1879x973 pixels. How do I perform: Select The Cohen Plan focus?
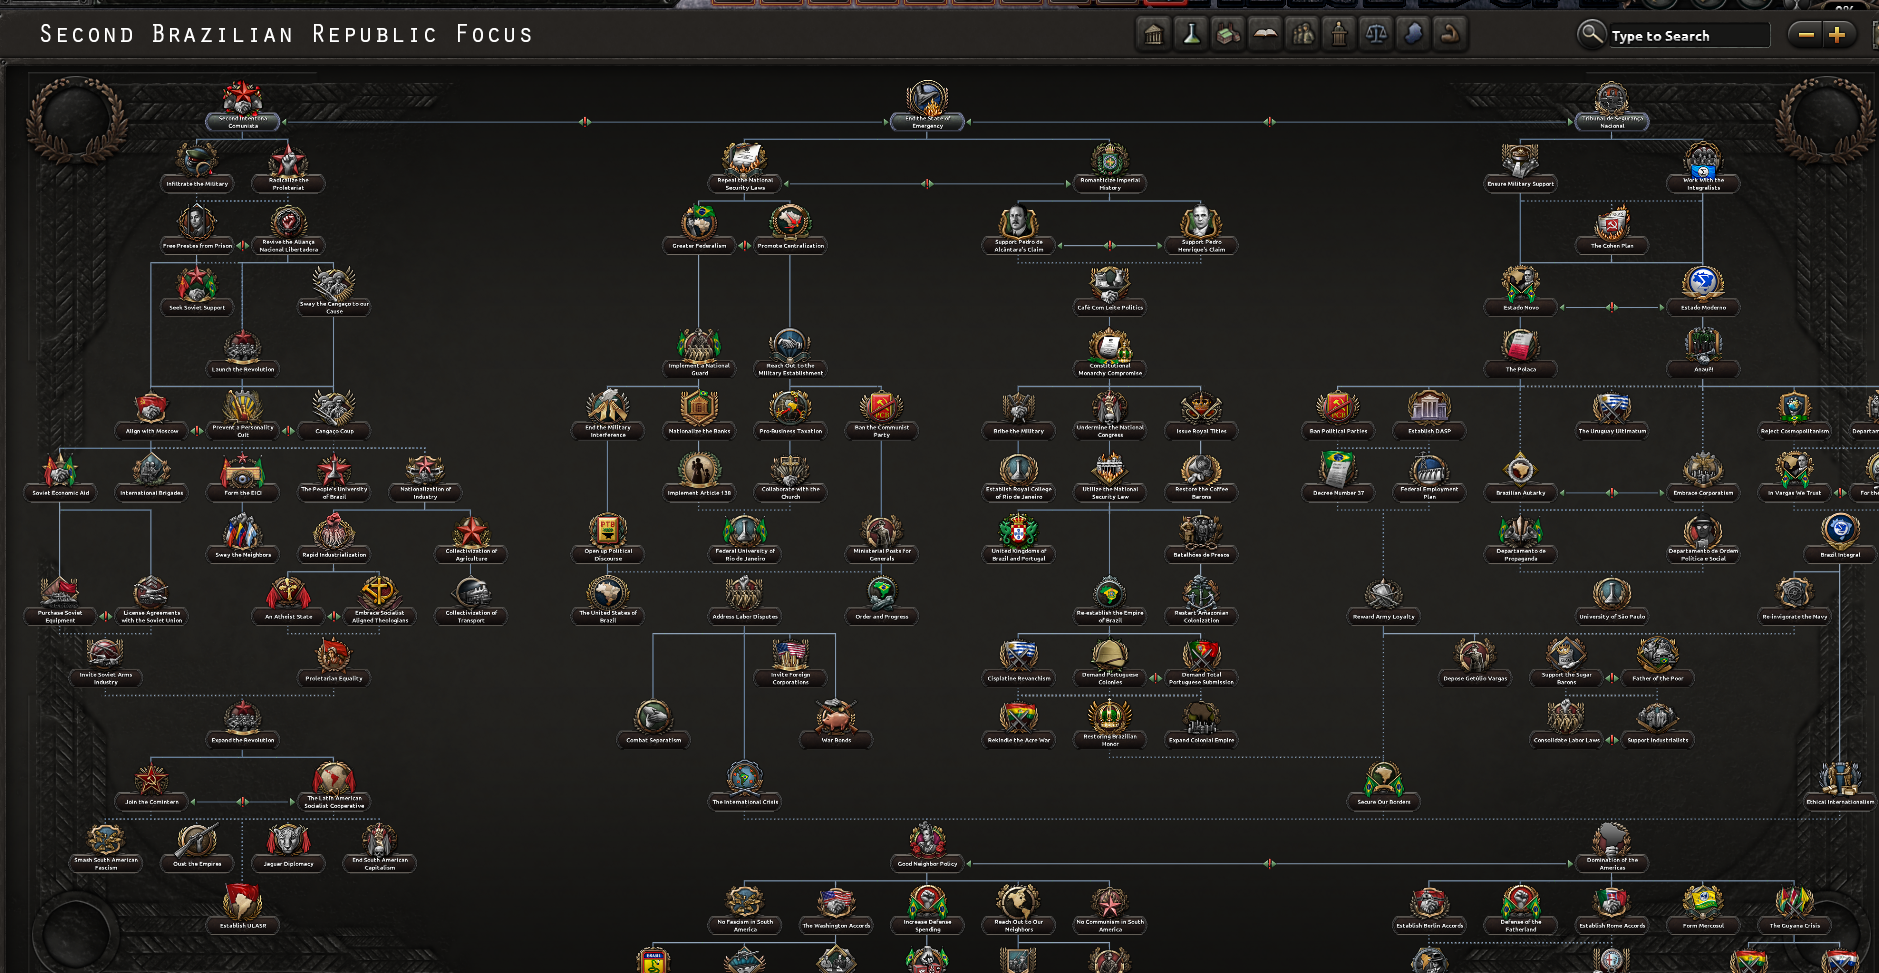click(1612, 229)
